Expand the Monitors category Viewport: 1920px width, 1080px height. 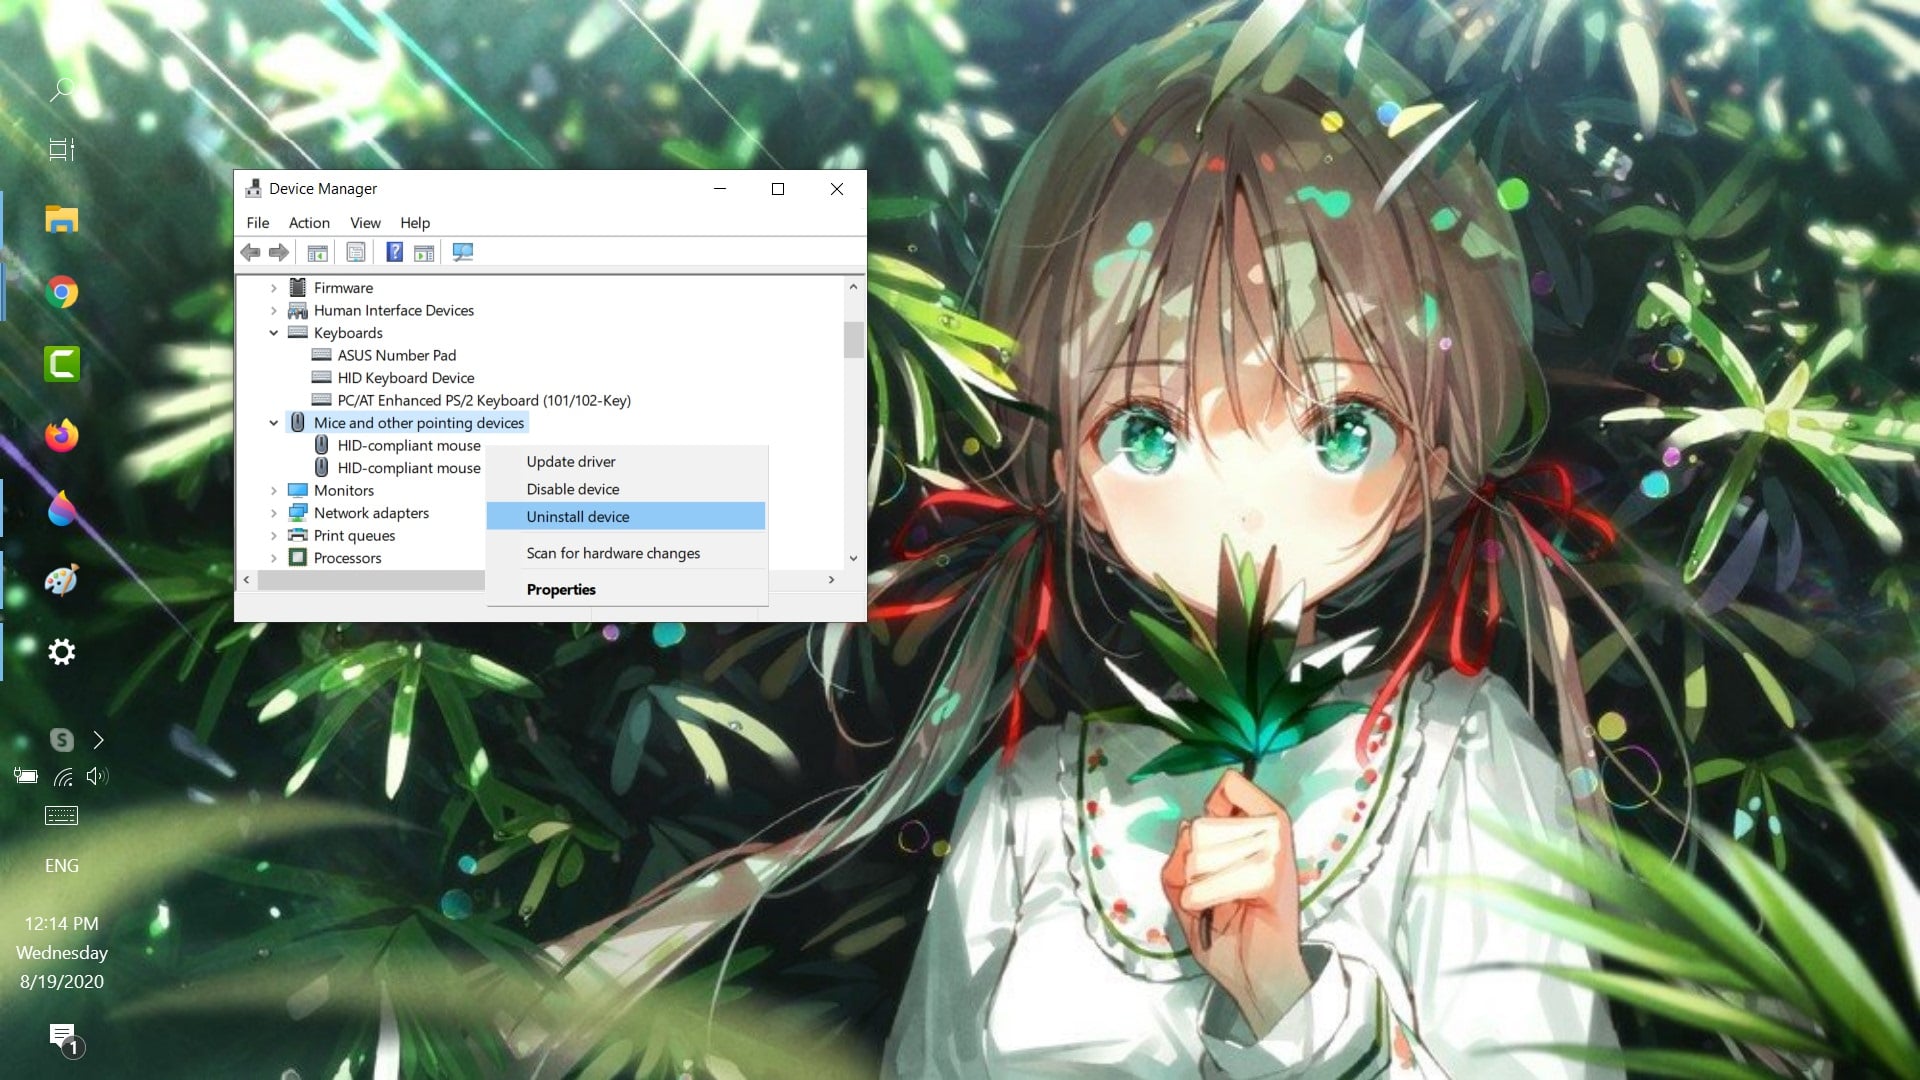273,491
